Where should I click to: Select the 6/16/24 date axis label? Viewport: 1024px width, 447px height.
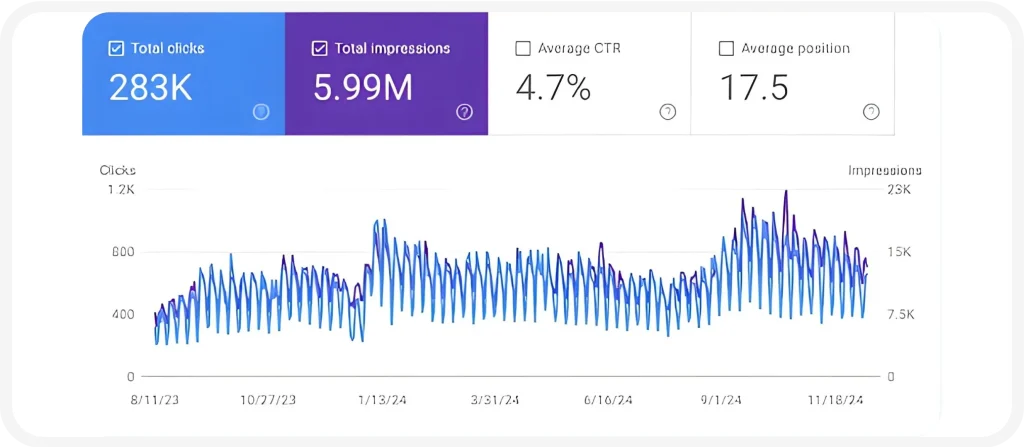point(608,399)
